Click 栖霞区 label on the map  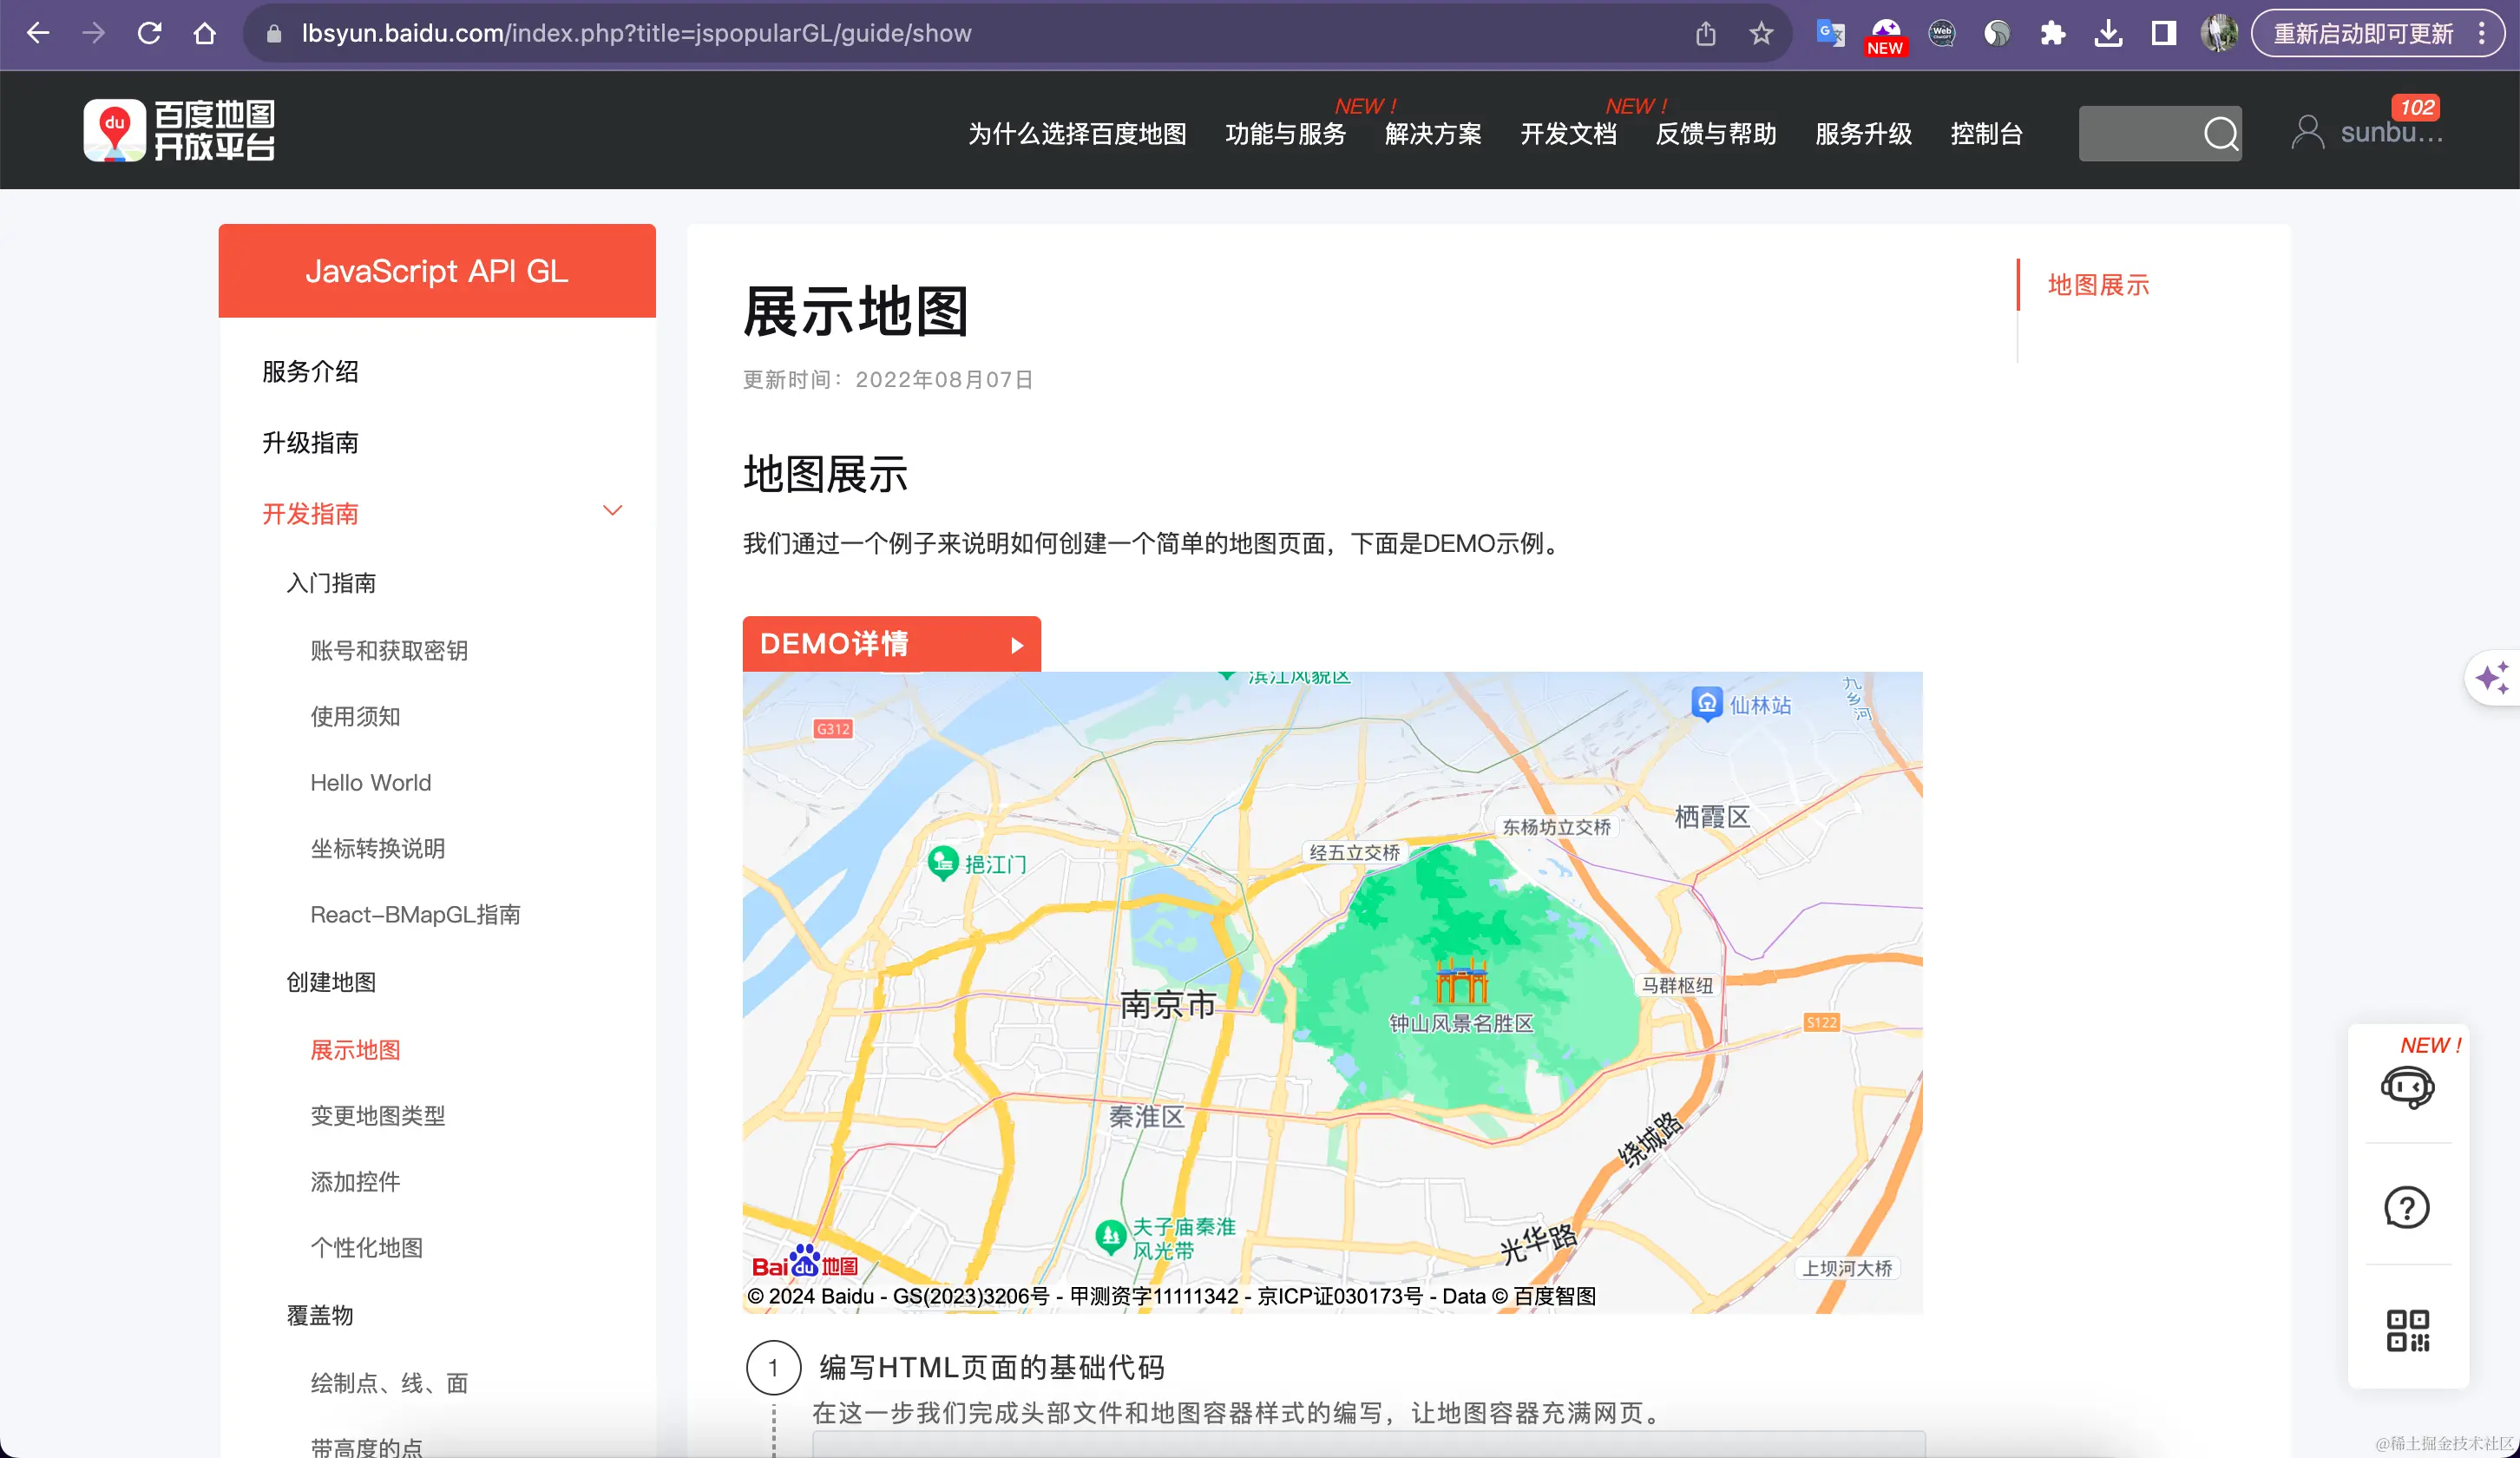(x=1712, y=816)
